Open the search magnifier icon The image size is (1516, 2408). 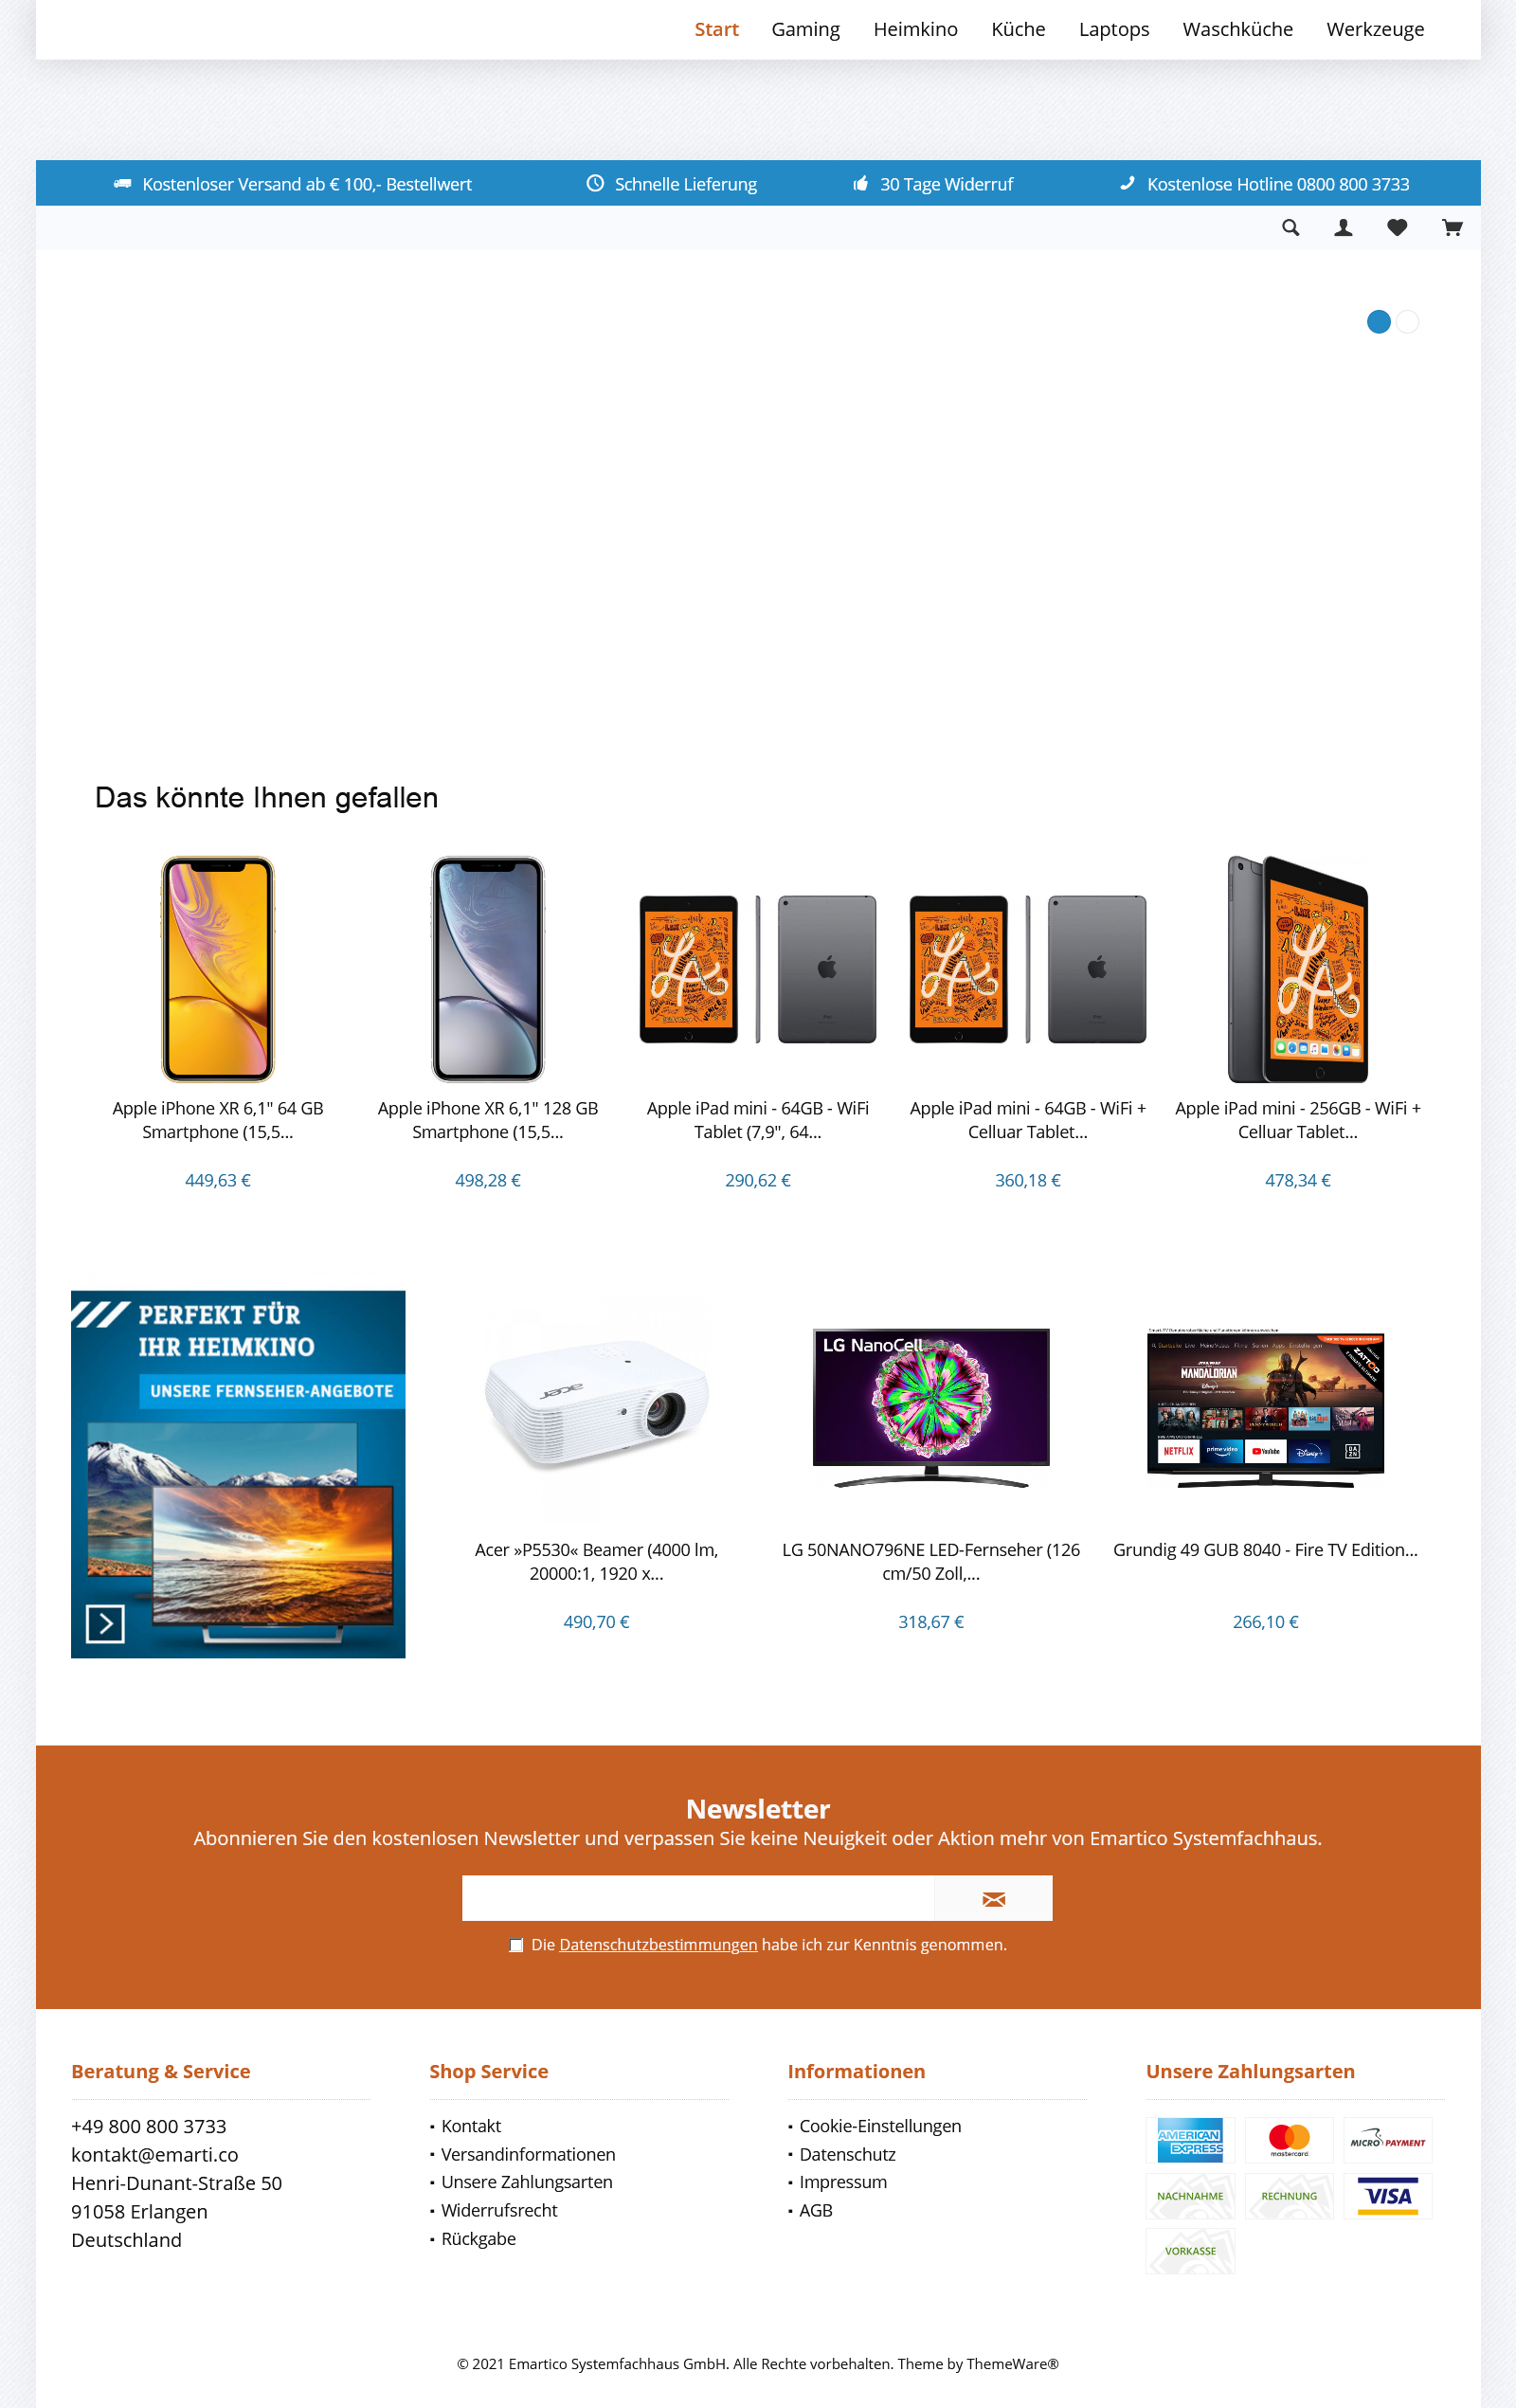click(x=1290, y=228)
